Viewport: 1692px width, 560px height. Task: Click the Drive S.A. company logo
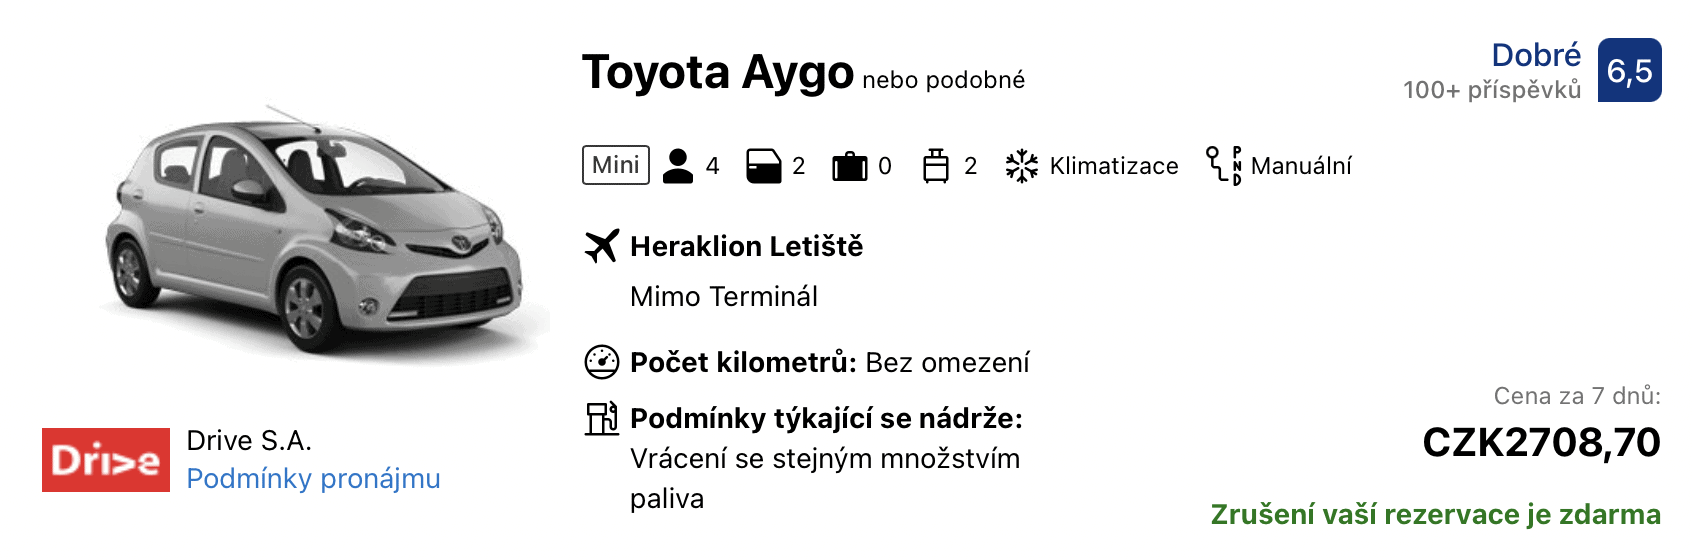click(x=106, y=460)
